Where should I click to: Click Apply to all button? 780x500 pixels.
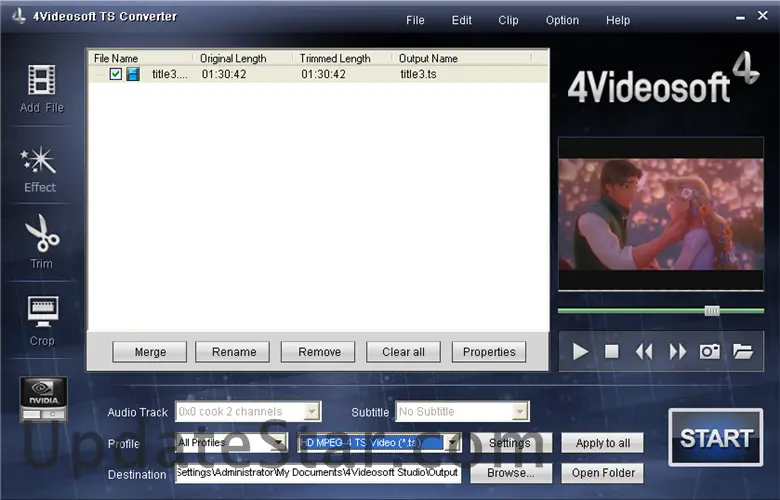point(602,443)
